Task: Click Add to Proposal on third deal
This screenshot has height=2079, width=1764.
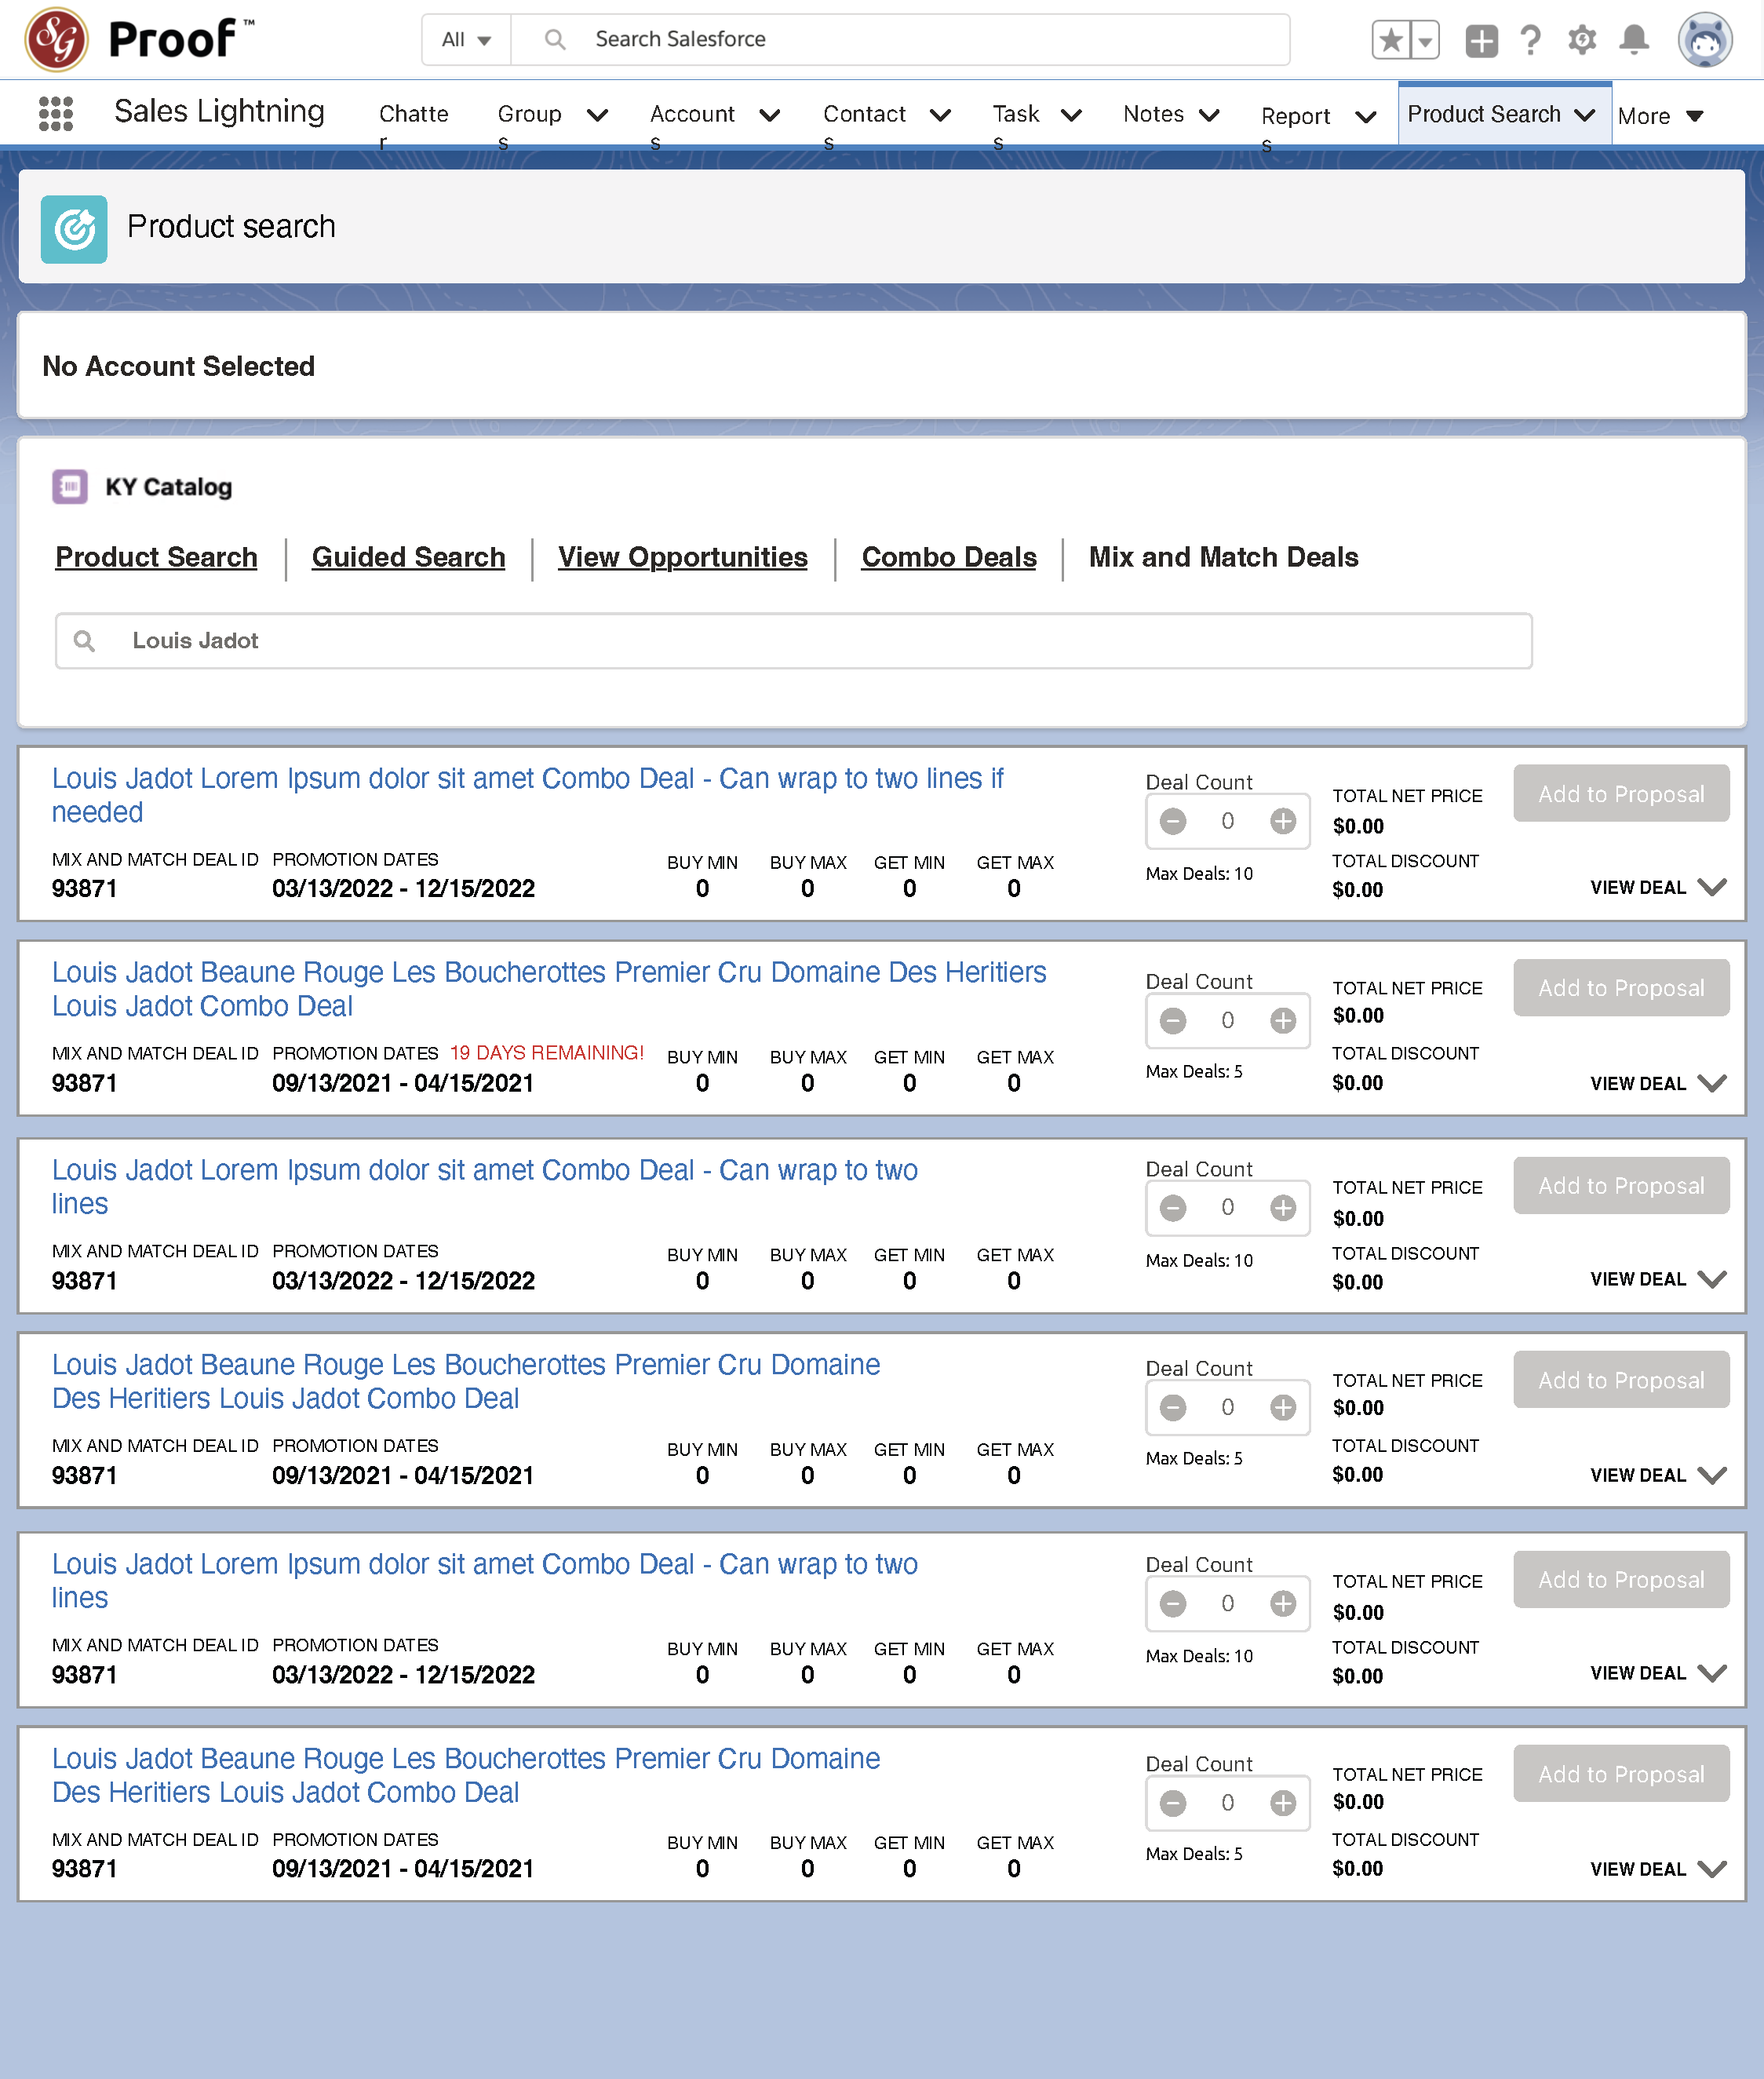Action: [x=1620, y=1186]
